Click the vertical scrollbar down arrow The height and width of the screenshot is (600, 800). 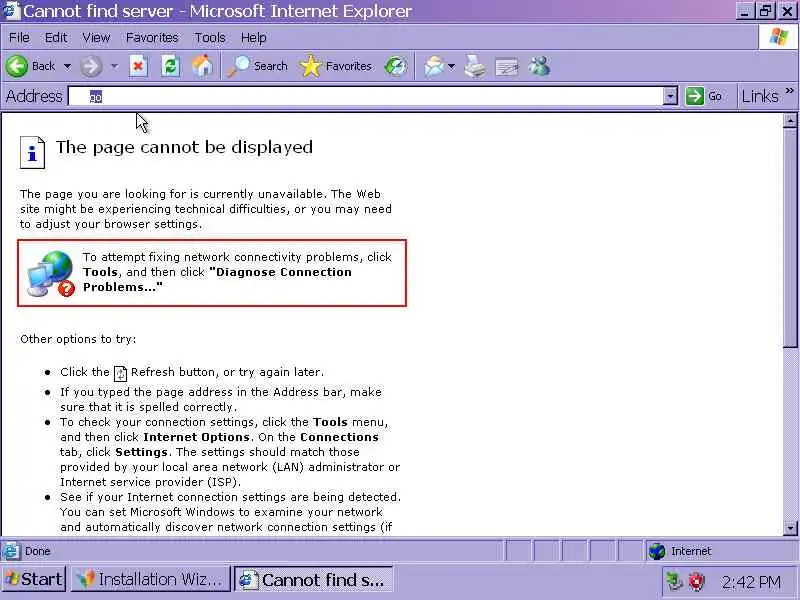pos(790,529)
